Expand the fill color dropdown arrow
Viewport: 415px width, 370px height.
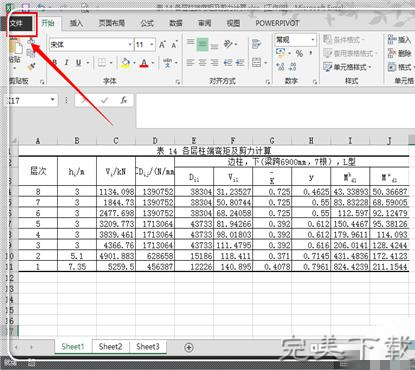pyautogui.click(x=134, y=63)
